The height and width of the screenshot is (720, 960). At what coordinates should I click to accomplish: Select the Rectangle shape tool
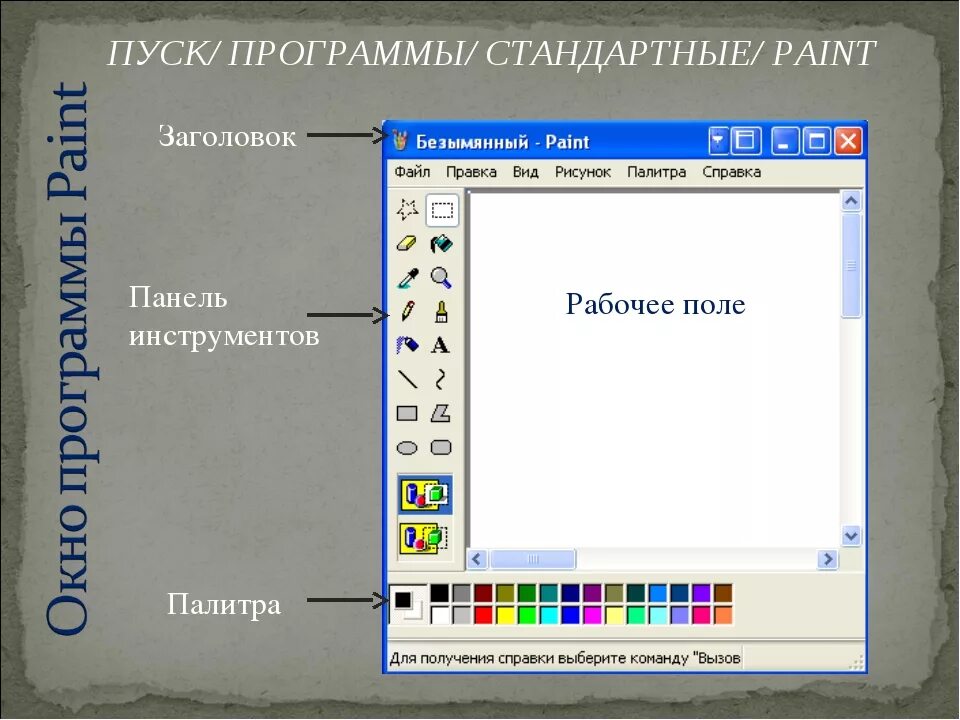coord(407,414)
